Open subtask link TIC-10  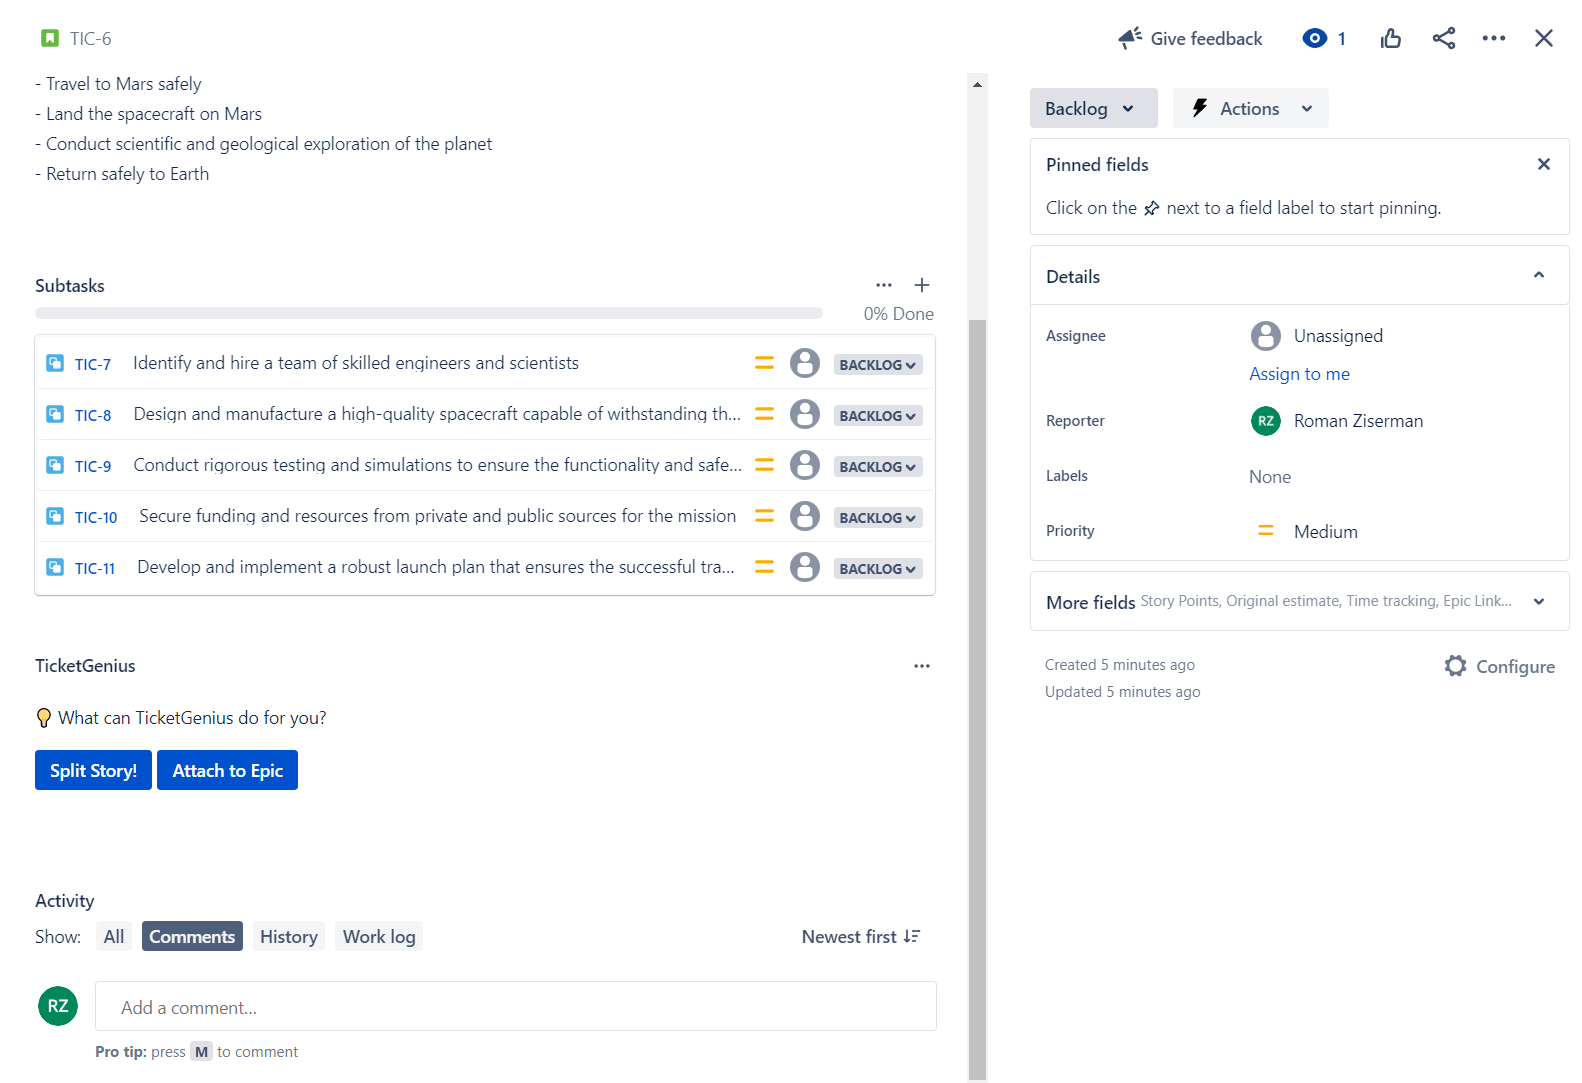pyautogui.click(x=96, y=517)
